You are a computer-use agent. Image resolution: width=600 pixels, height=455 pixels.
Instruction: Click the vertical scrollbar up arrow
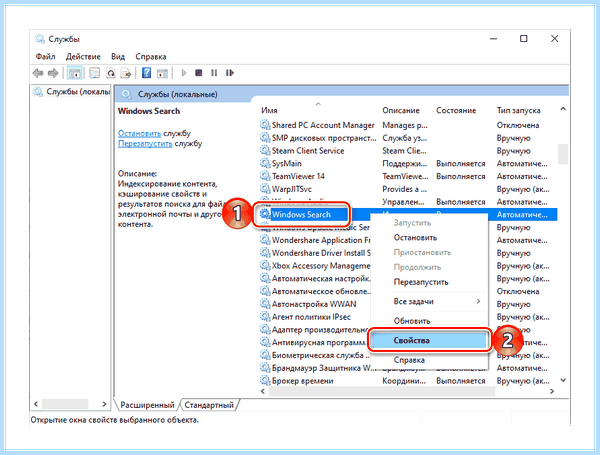[x=563, y=109]
